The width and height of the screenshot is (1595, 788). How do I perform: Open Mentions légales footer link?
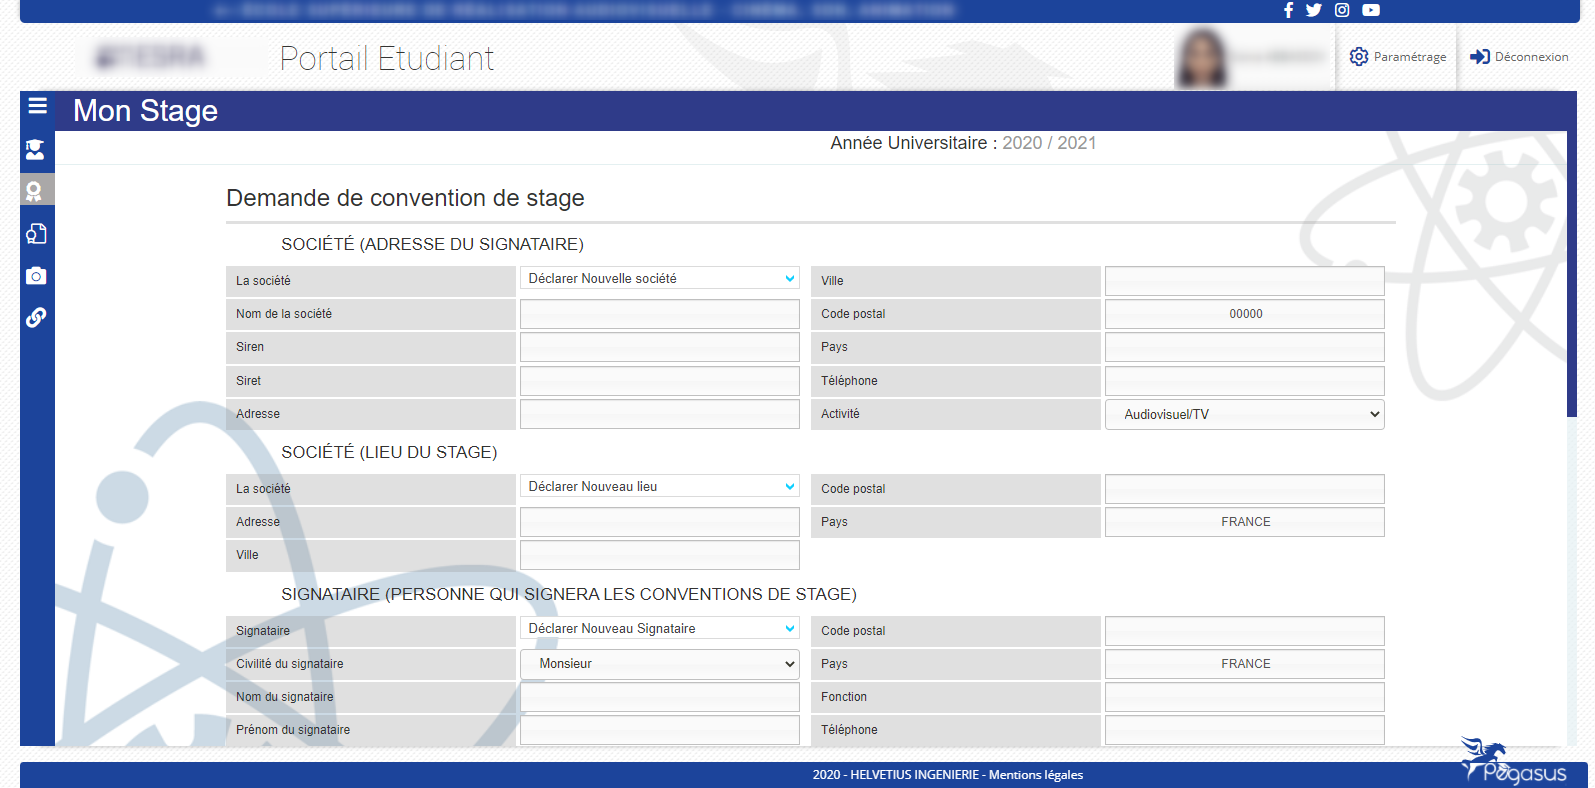(1036, 775)
